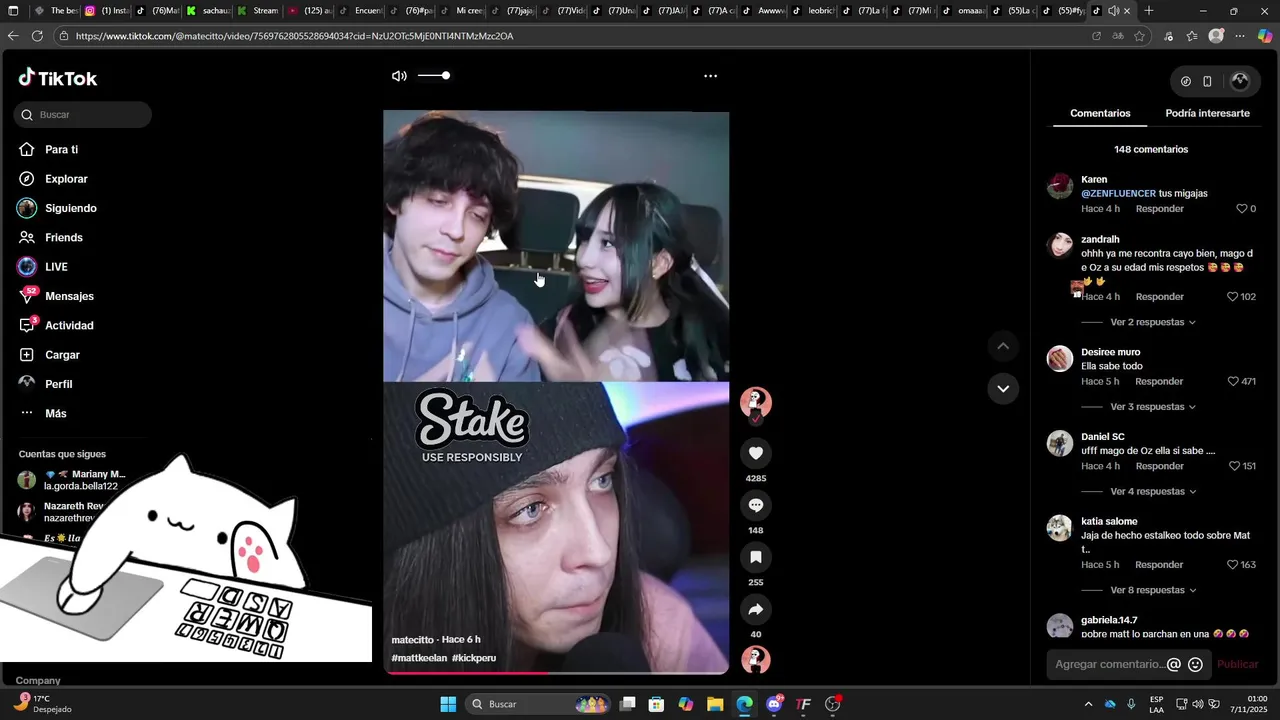Share the video using the arrow icon
Viewport: 1280px width, 720px height.
756,609
